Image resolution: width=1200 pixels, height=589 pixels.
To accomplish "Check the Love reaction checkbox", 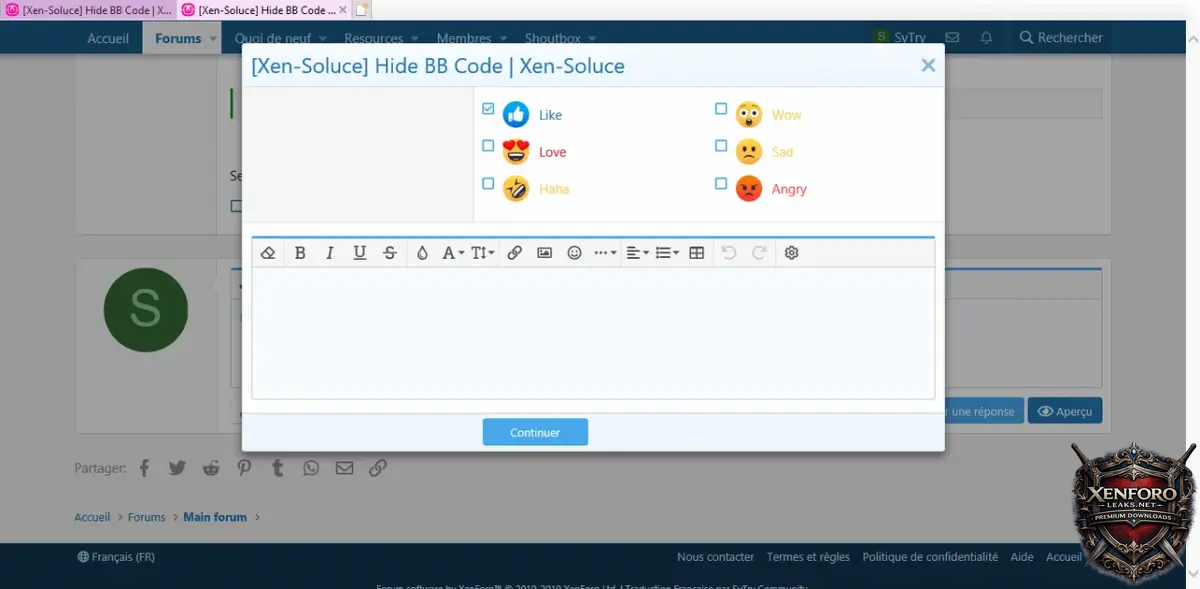I will tap(488, 146).
